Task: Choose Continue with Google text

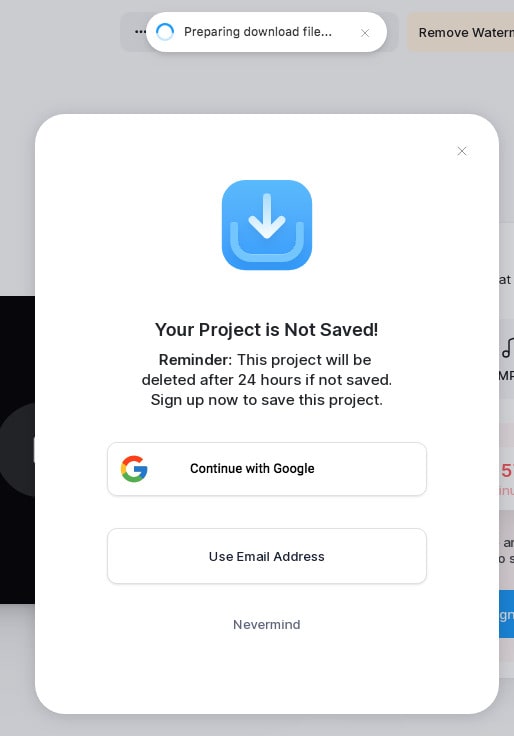Action: (x=252, y=468)
